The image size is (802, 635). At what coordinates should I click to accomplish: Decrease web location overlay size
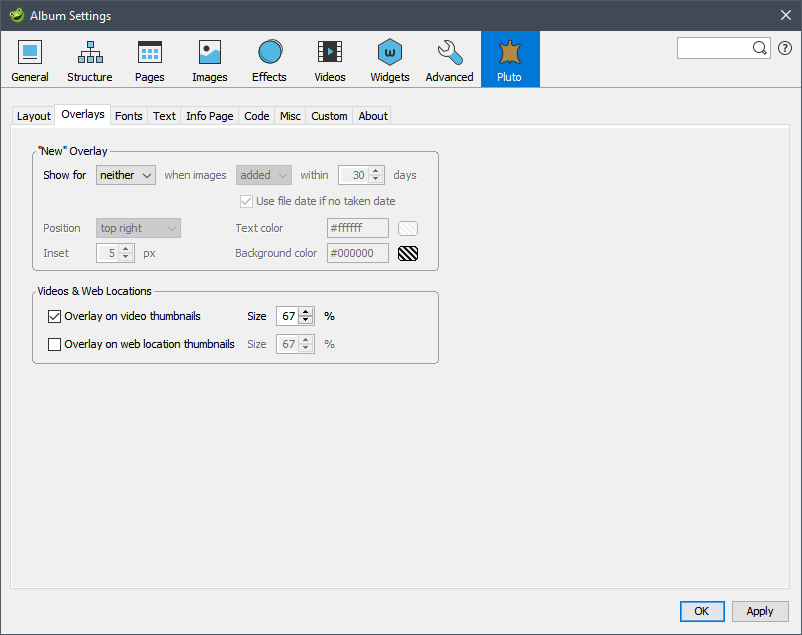click(306, 348)
